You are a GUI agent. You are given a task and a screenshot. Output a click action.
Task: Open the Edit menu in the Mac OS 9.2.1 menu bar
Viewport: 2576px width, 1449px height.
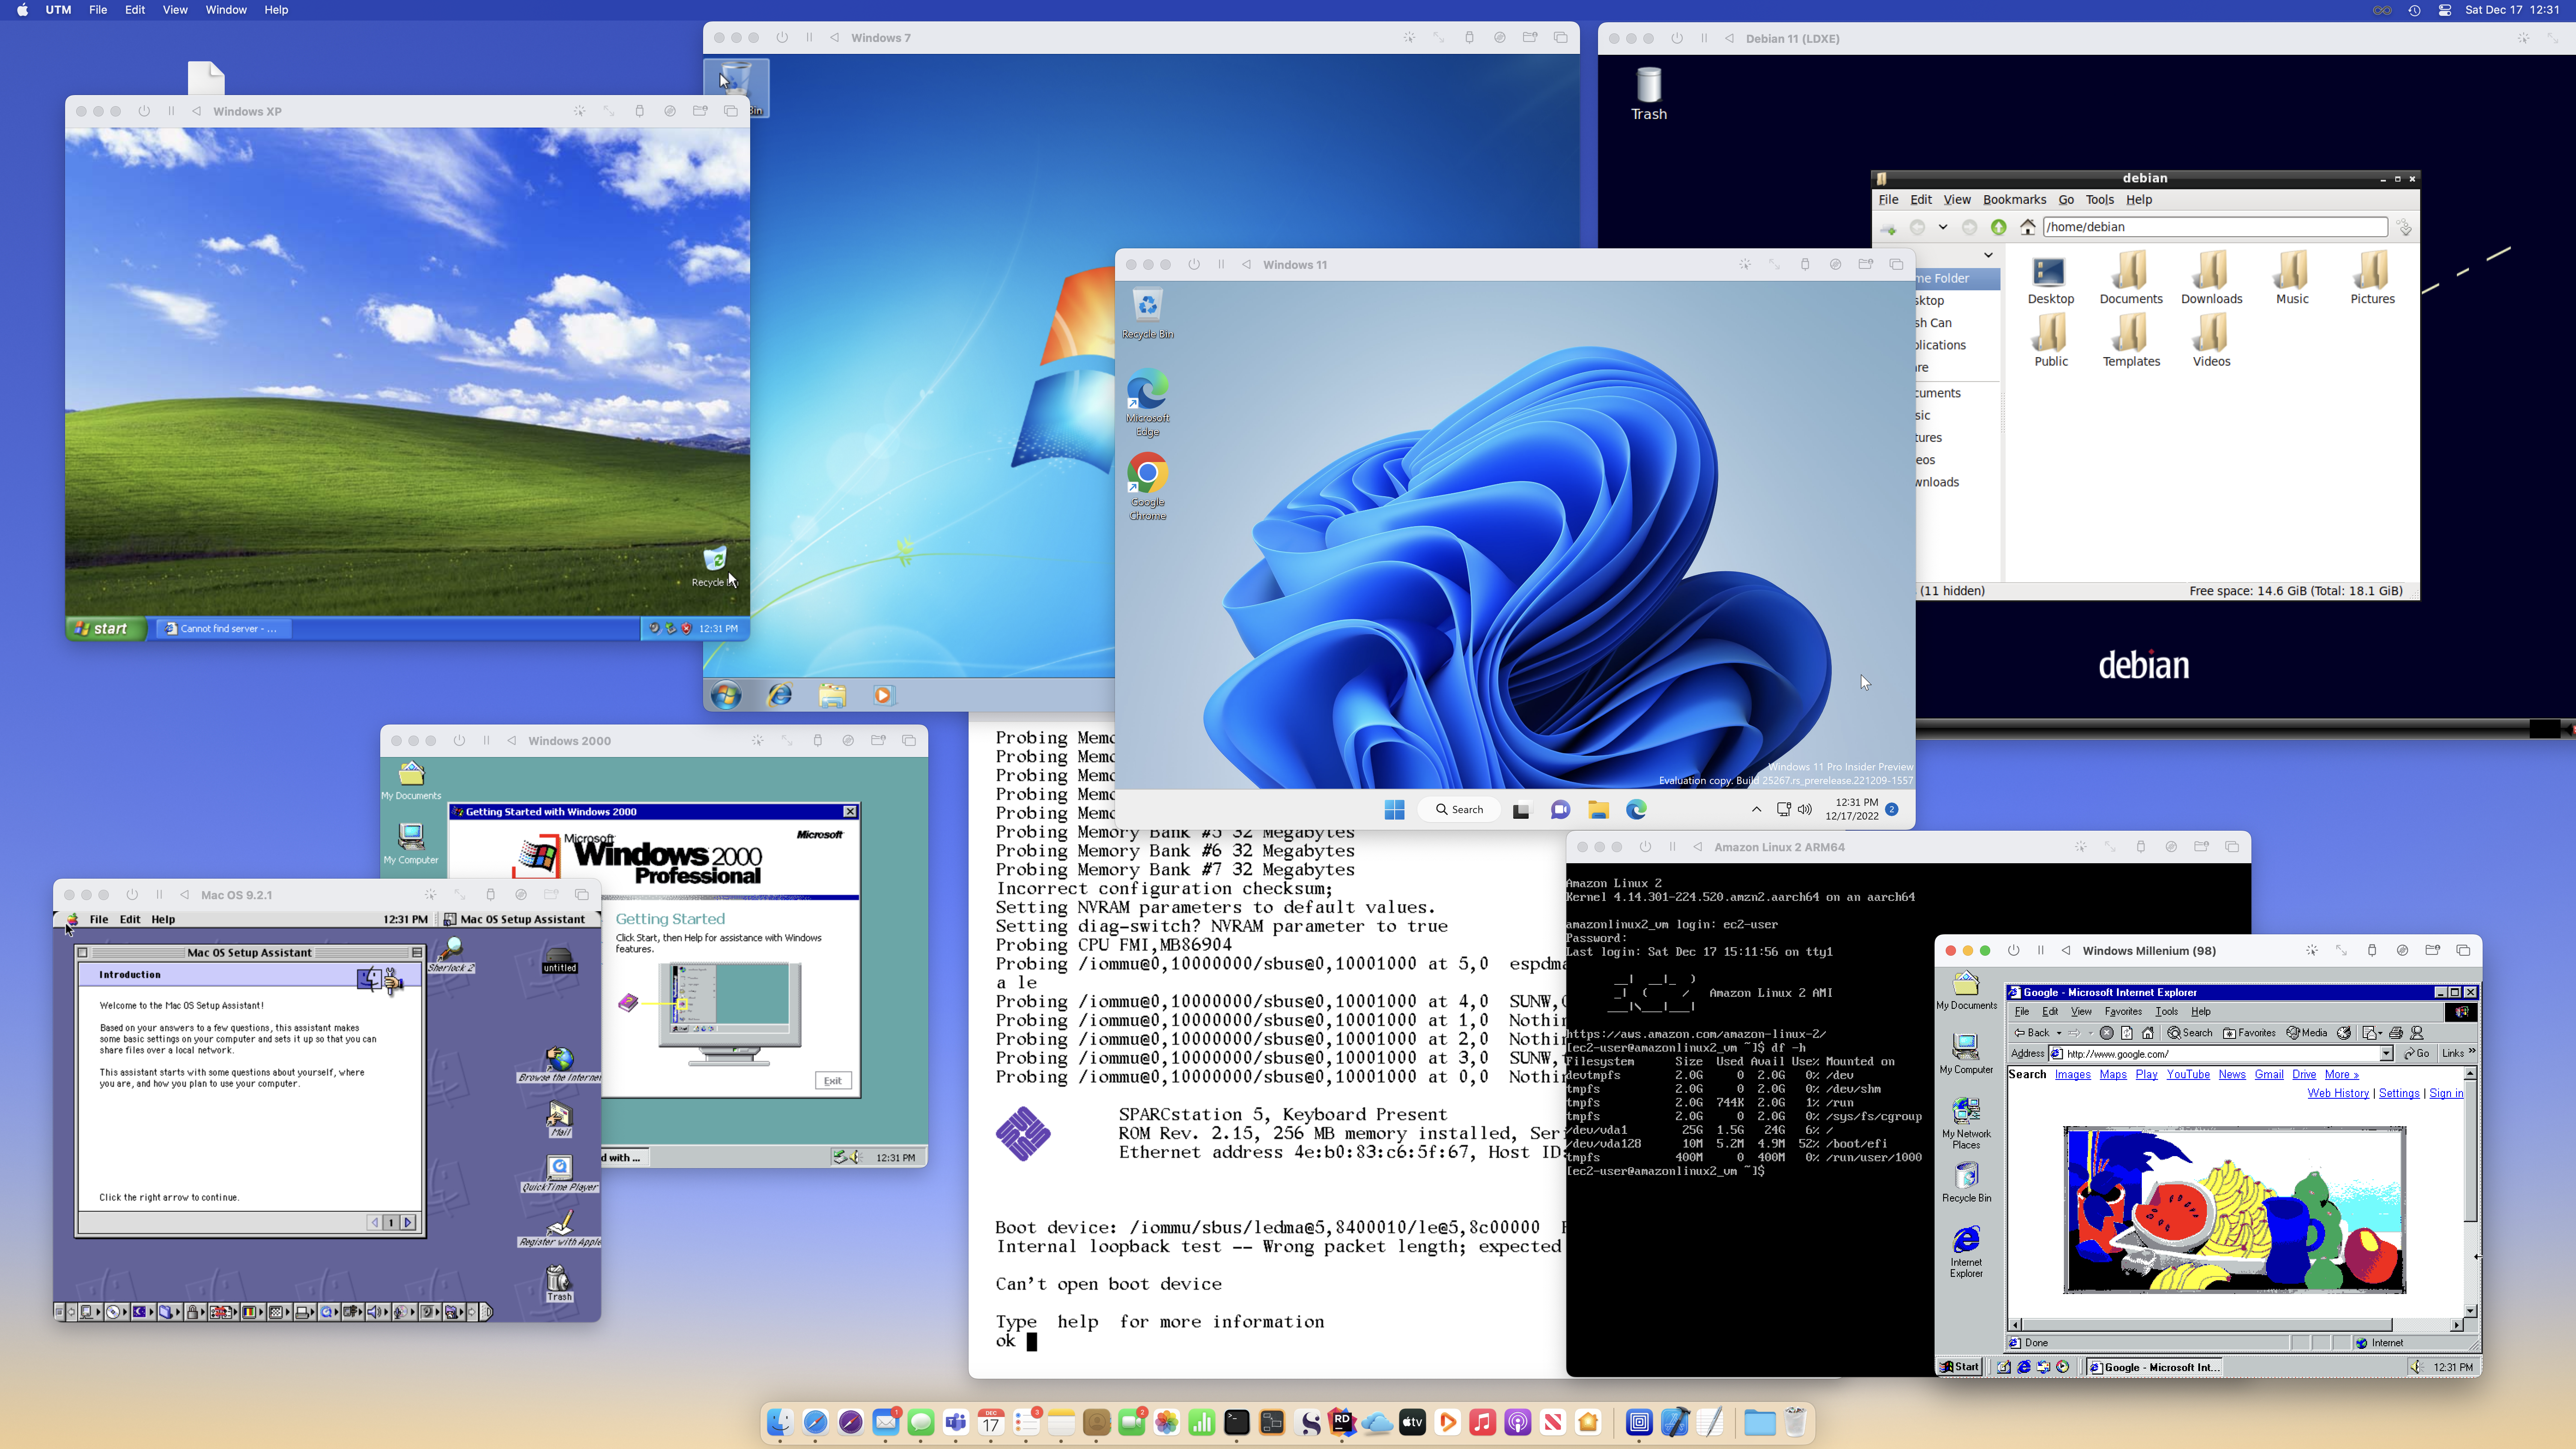click(130, 919)
